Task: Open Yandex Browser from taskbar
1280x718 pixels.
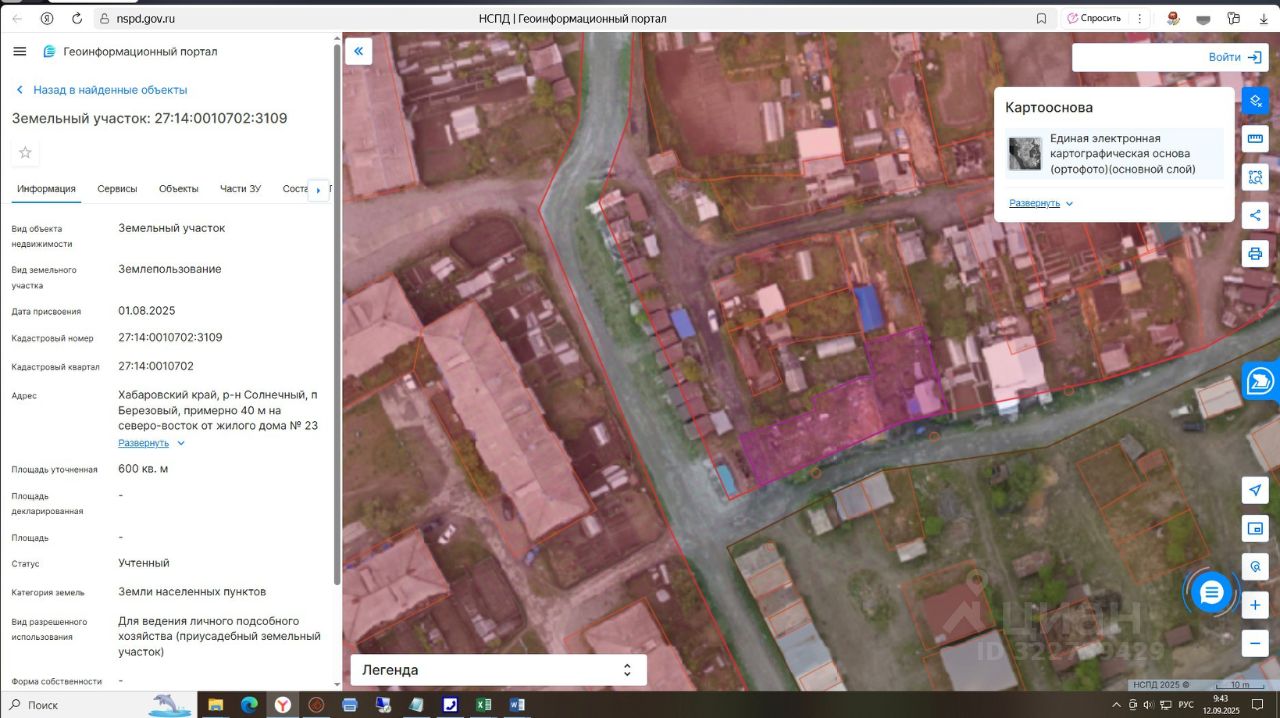Action: [x=283, y=705]
